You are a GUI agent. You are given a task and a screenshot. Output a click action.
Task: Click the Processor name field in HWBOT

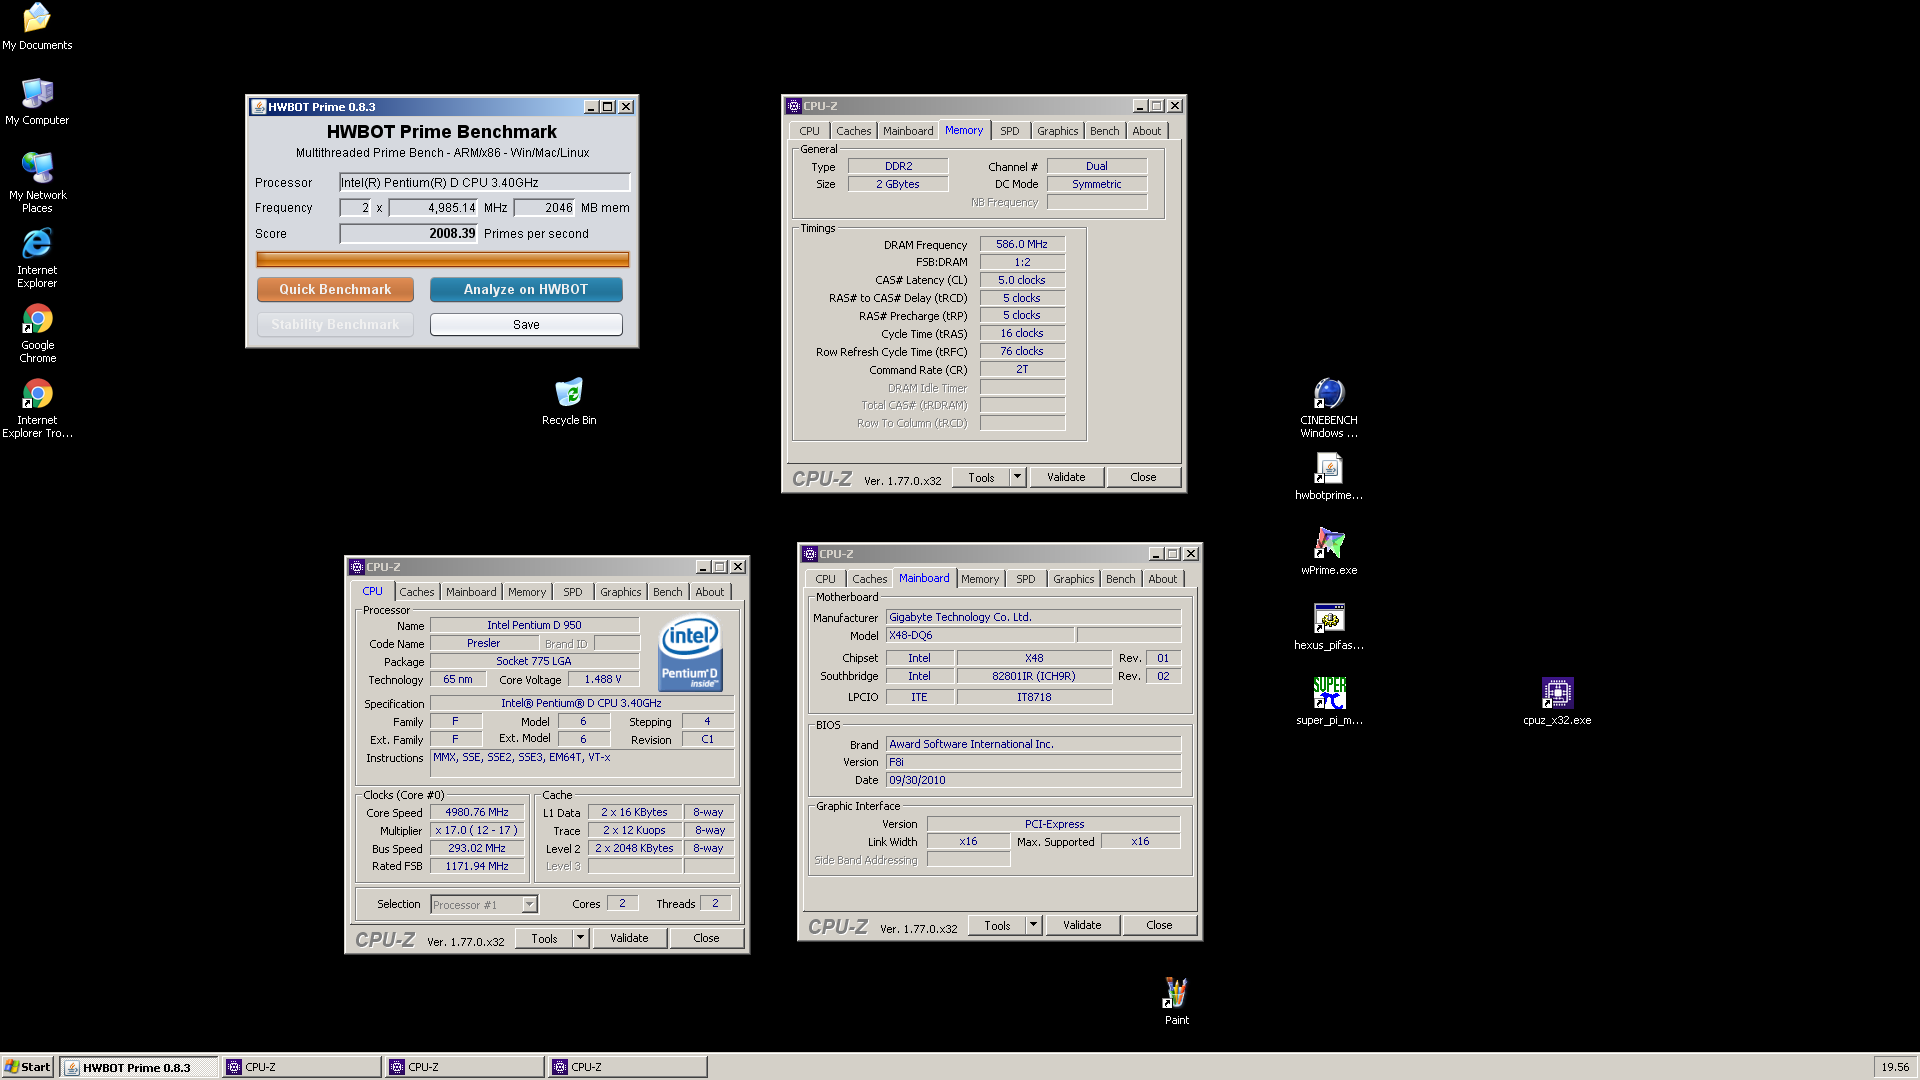(485, 182)
